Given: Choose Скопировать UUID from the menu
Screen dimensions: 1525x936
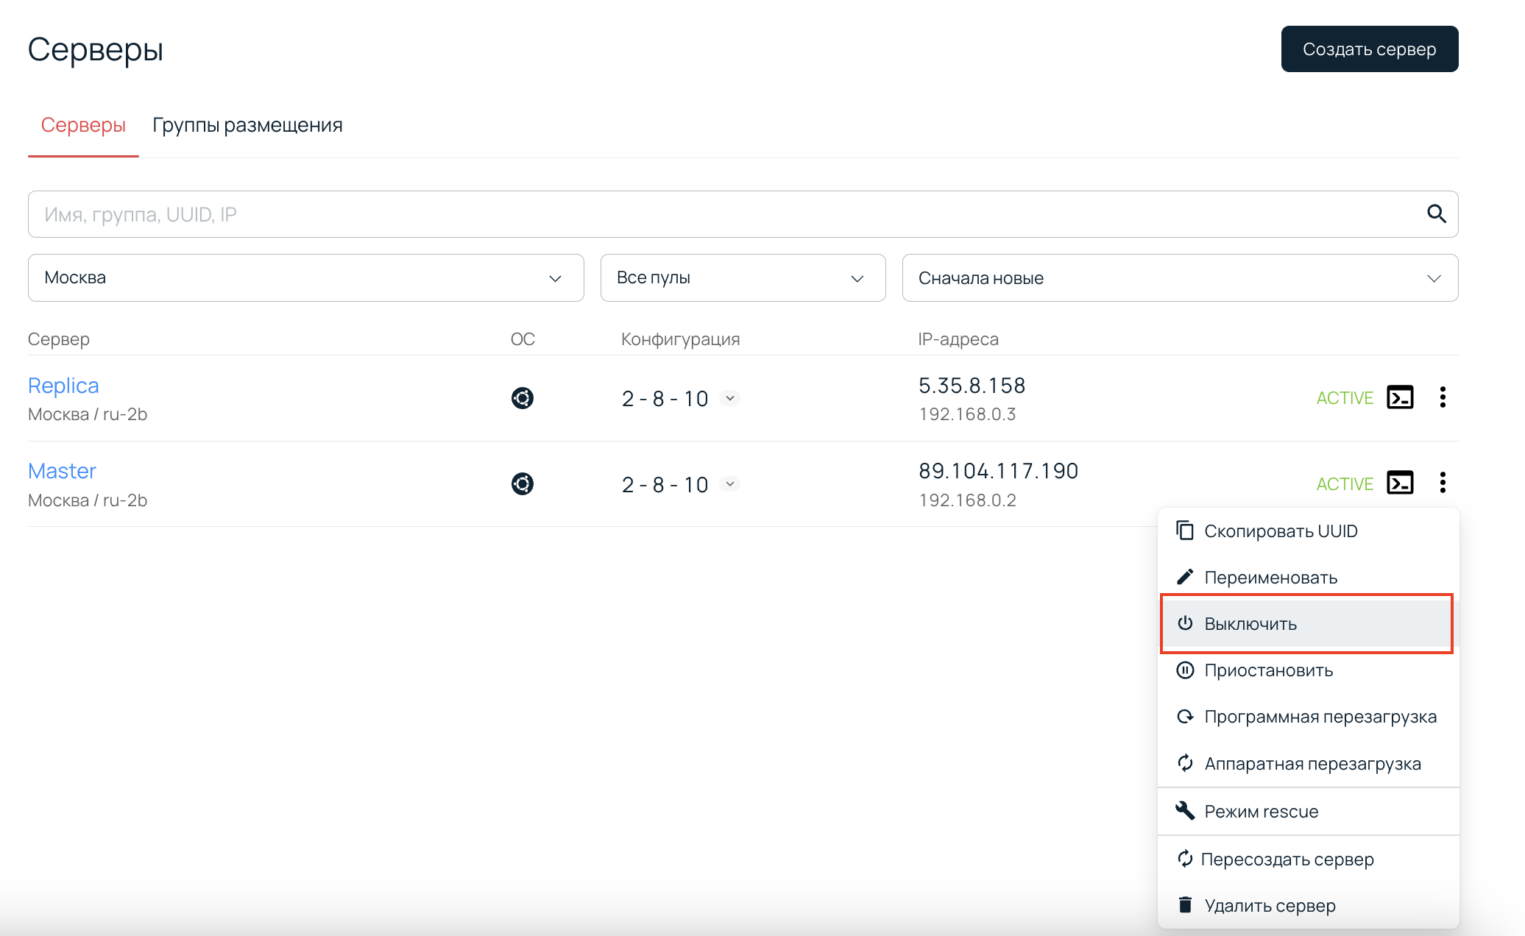Looking at the screenshot, I should click(1308, 531).
